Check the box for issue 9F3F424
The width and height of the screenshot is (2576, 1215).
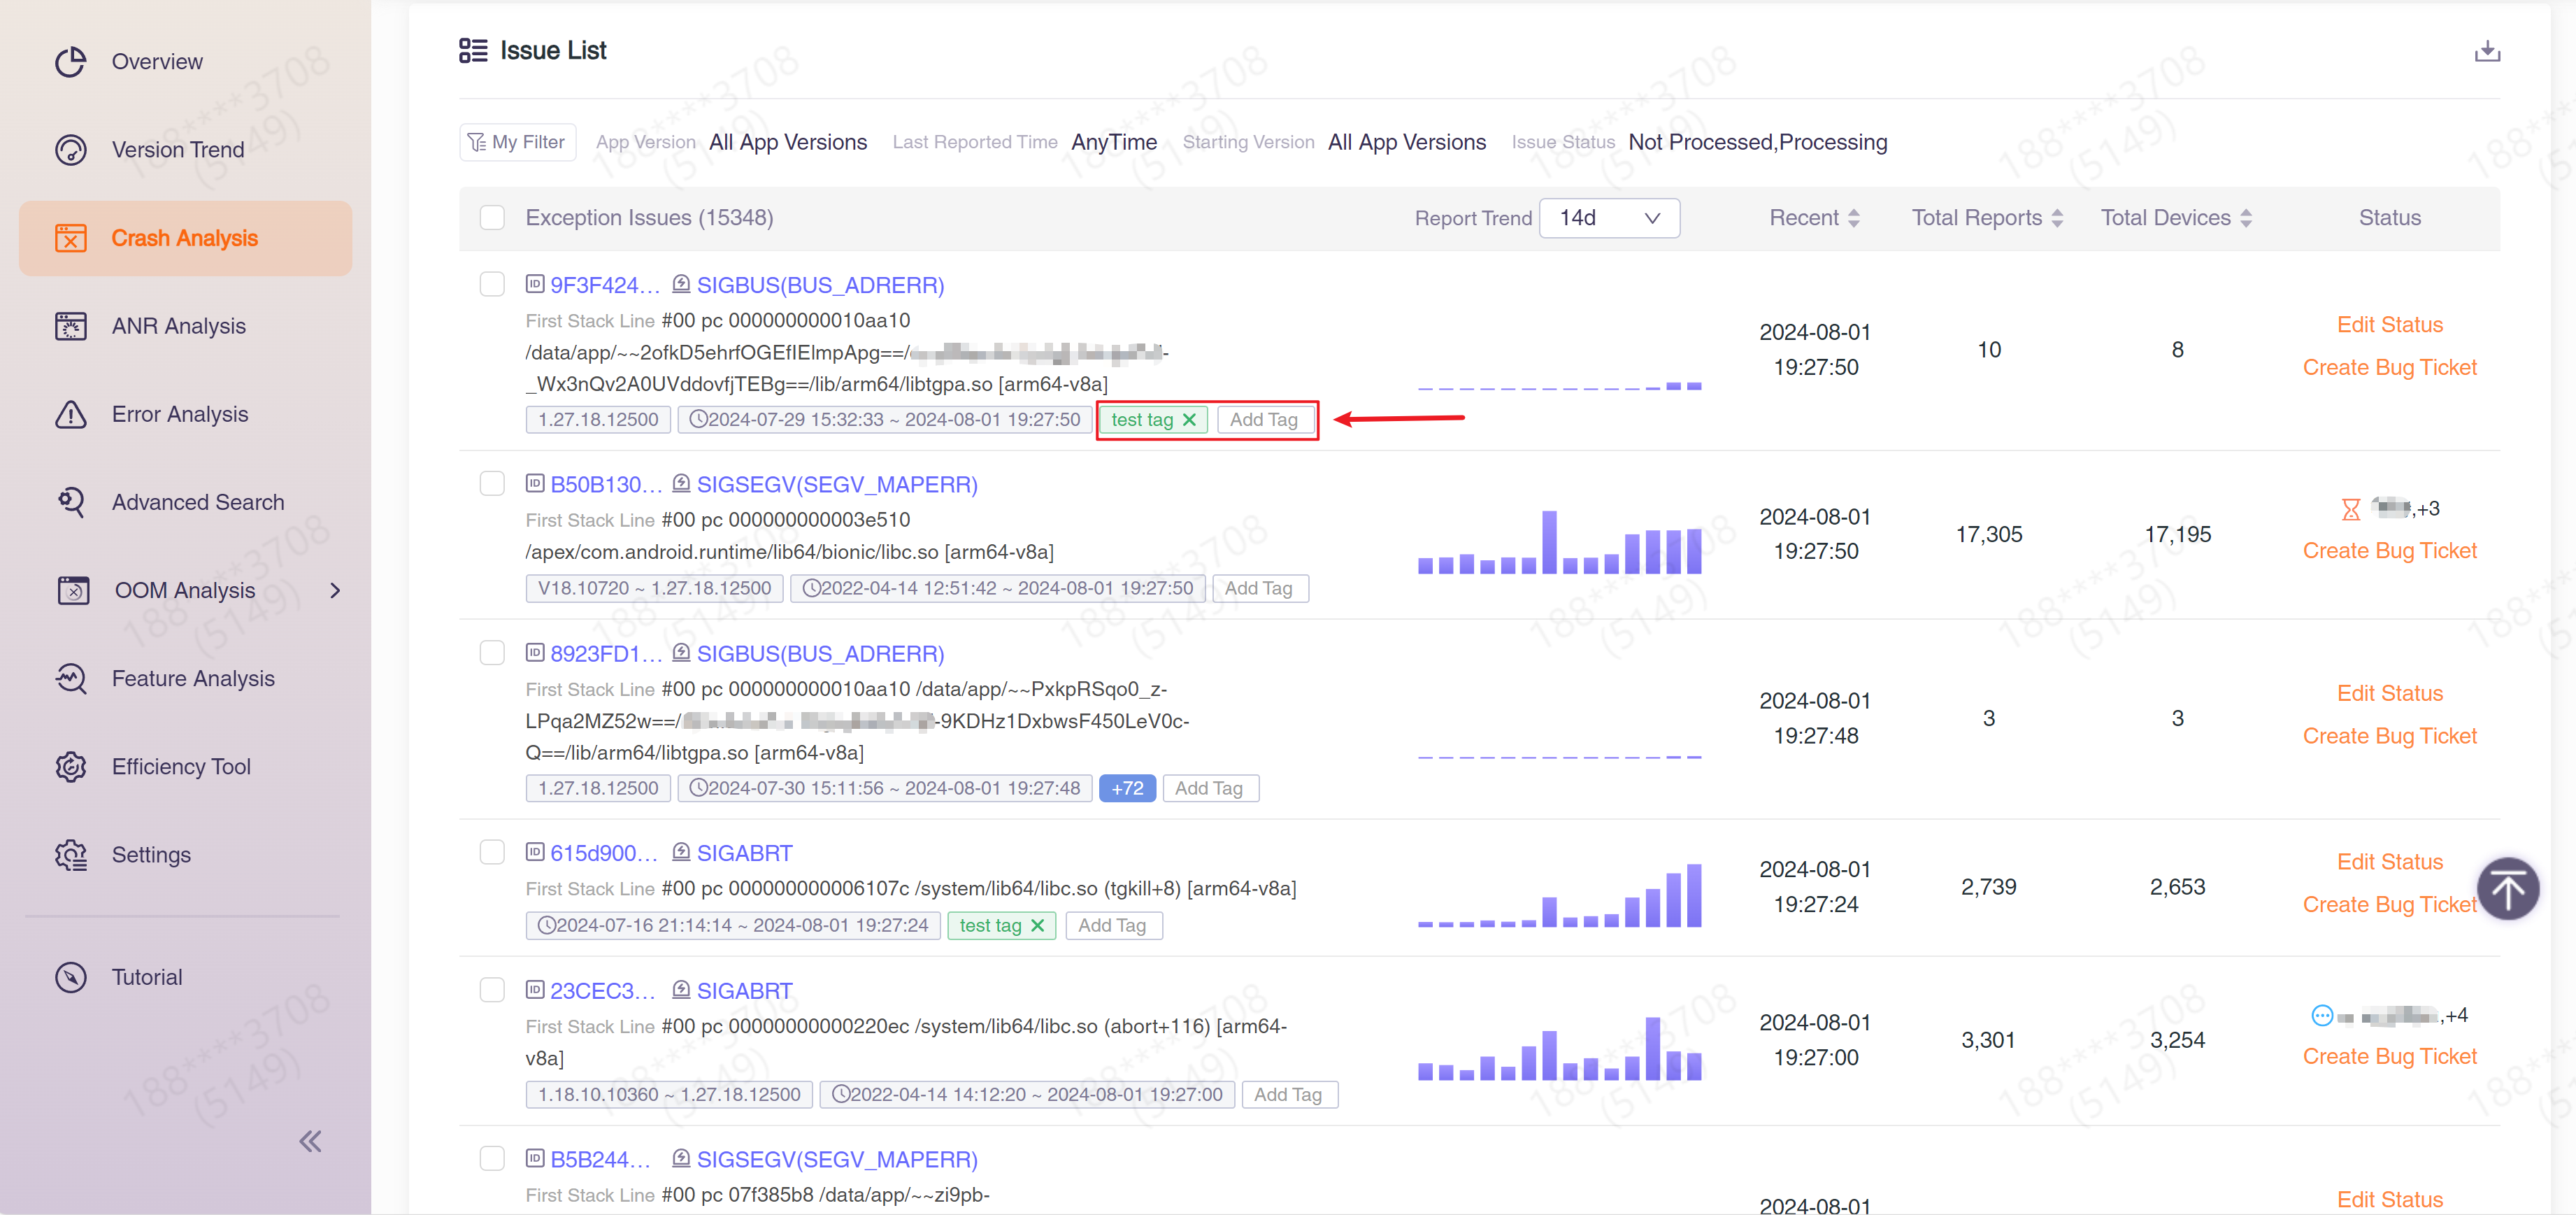click(x=492, y=284)
